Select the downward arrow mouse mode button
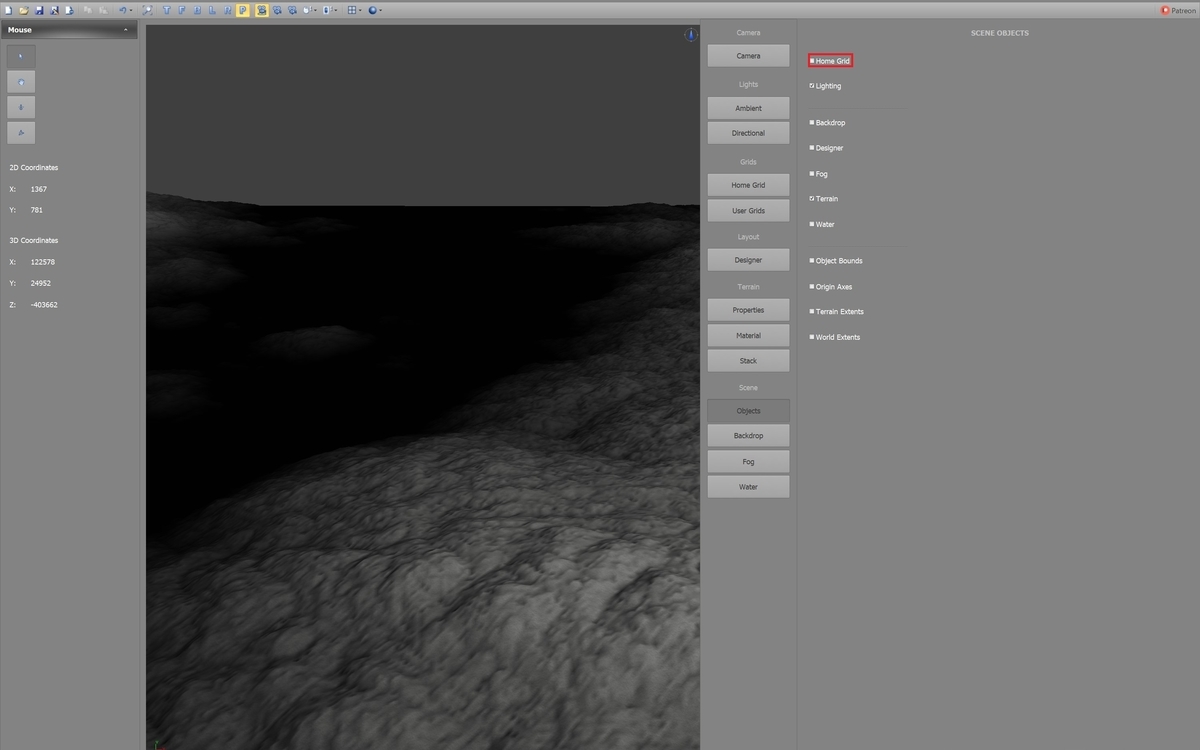This screenshot has height=750, width=1200. click(x=21, y=107)
